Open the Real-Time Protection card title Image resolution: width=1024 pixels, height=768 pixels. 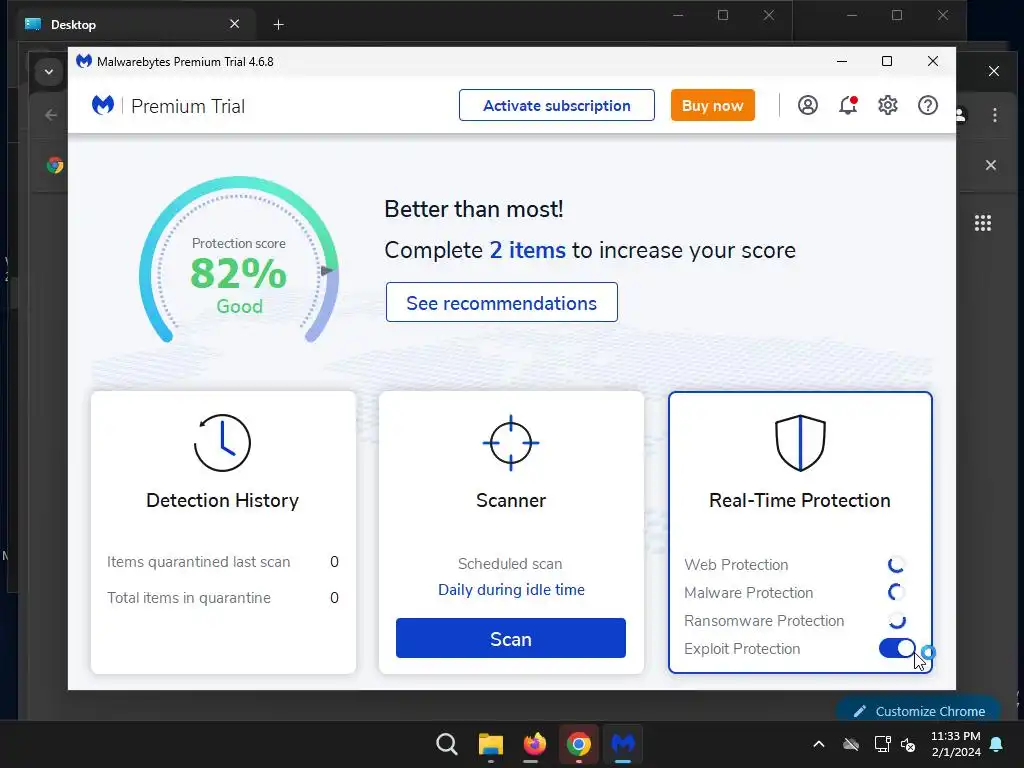coord(800,500)
